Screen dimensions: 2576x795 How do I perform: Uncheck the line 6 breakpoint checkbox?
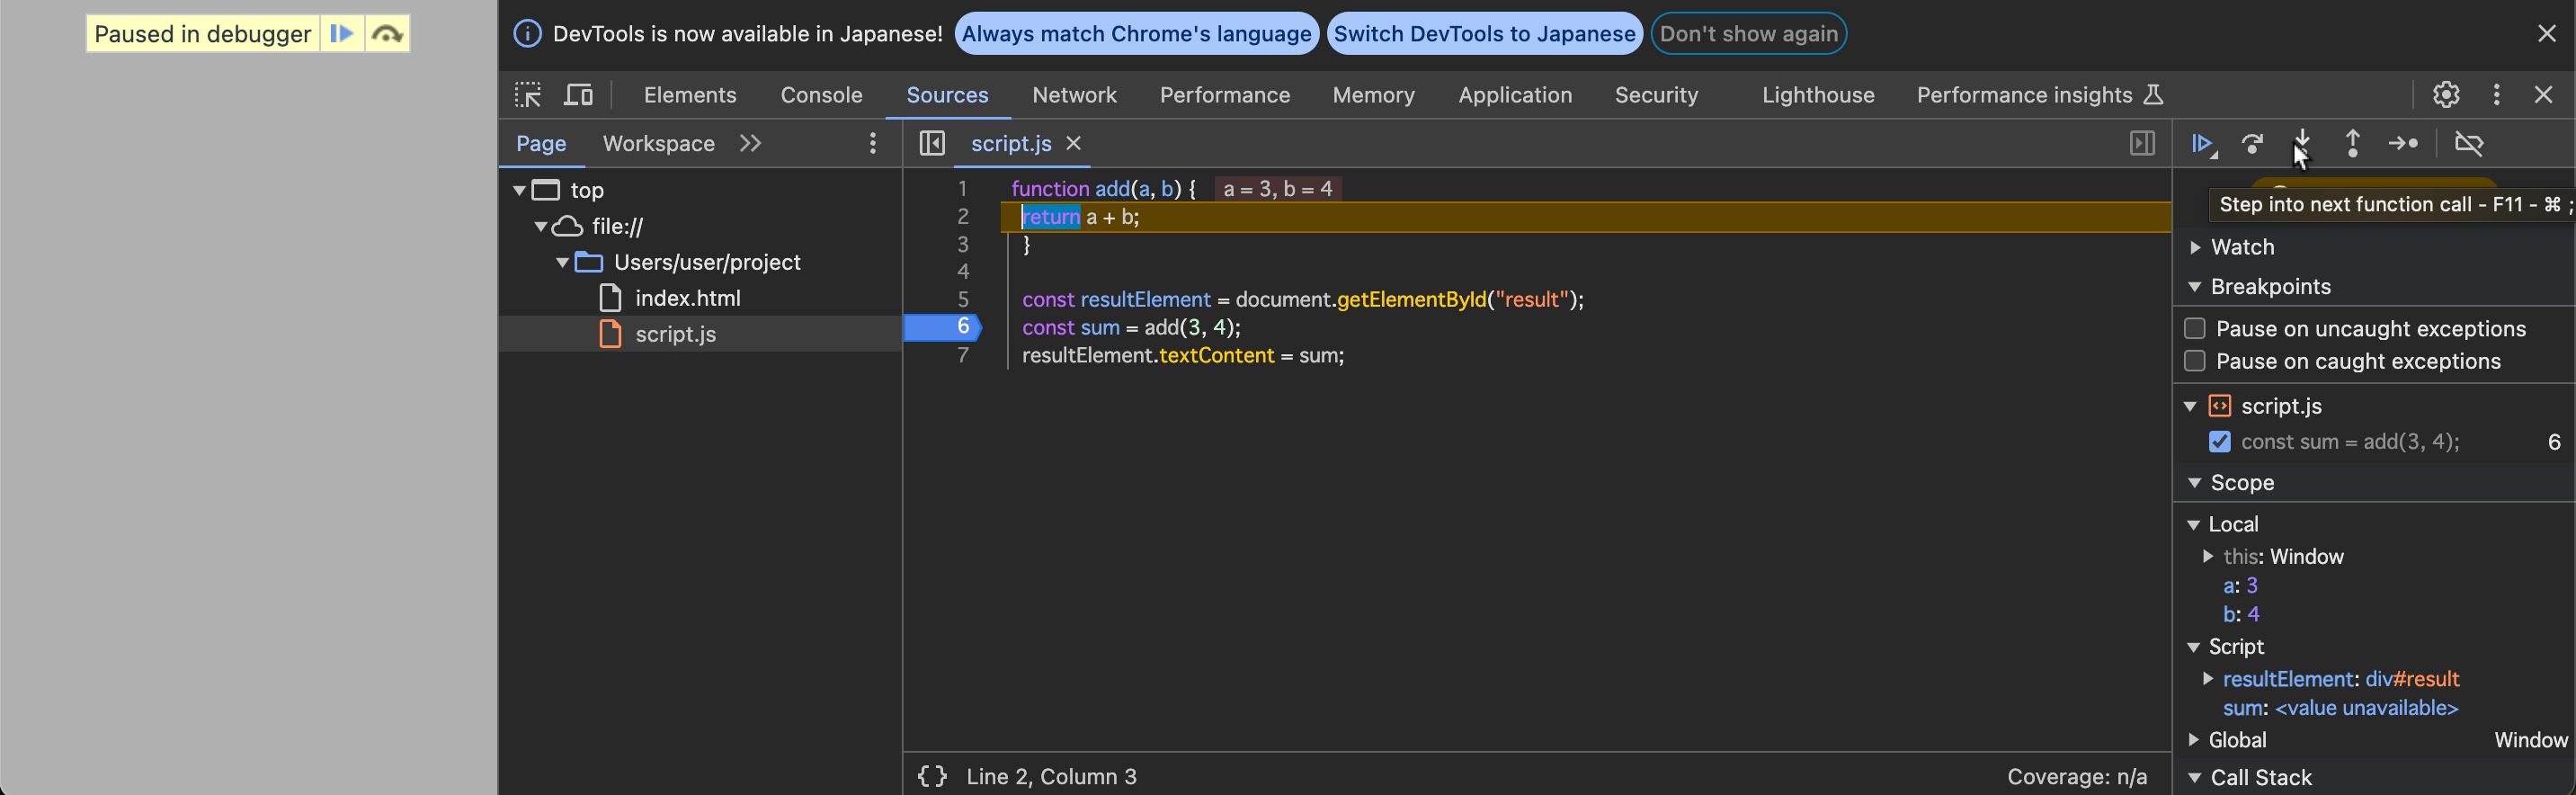[2220, 442]
